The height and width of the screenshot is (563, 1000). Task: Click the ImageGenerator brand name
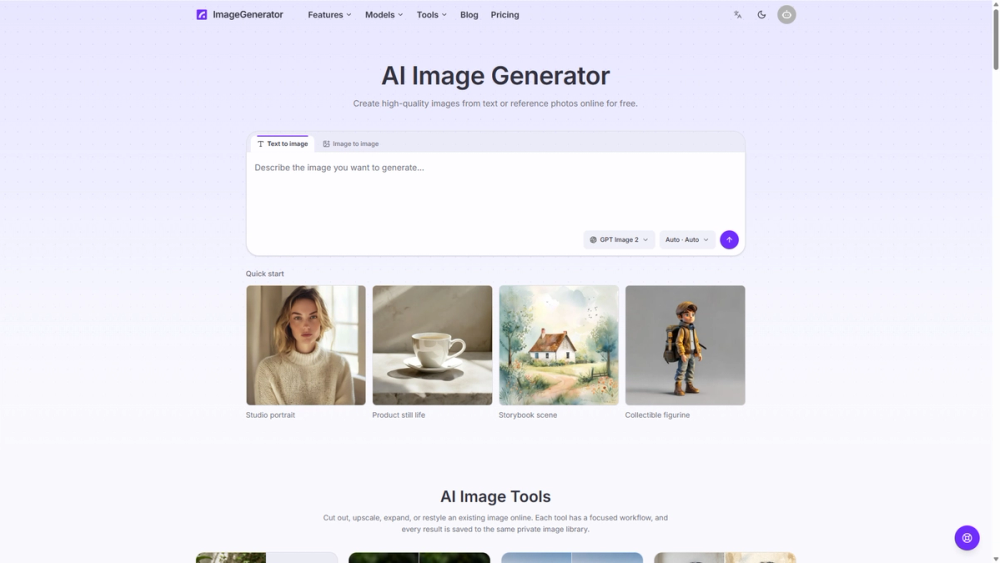coord(247,15)
